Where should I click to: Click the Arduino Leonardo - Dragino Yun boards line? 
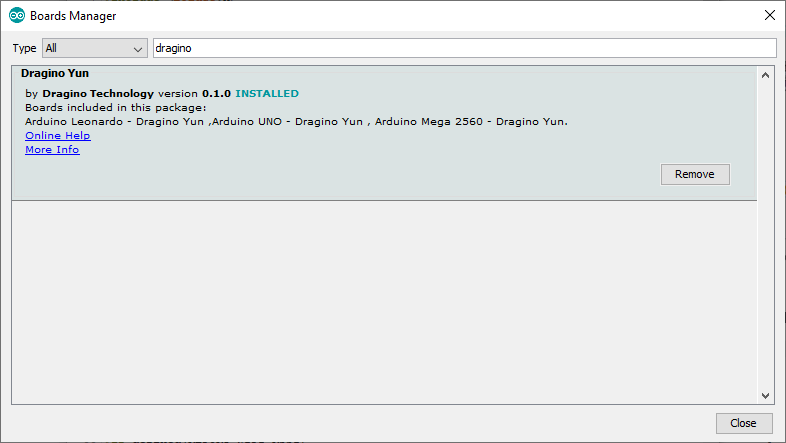[x=296, y=121]
